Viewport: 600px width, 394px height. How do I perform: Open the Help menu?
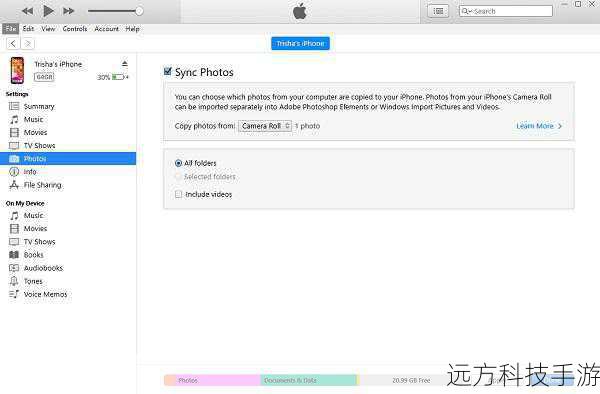pyautogui.click(x=132, y=29)
